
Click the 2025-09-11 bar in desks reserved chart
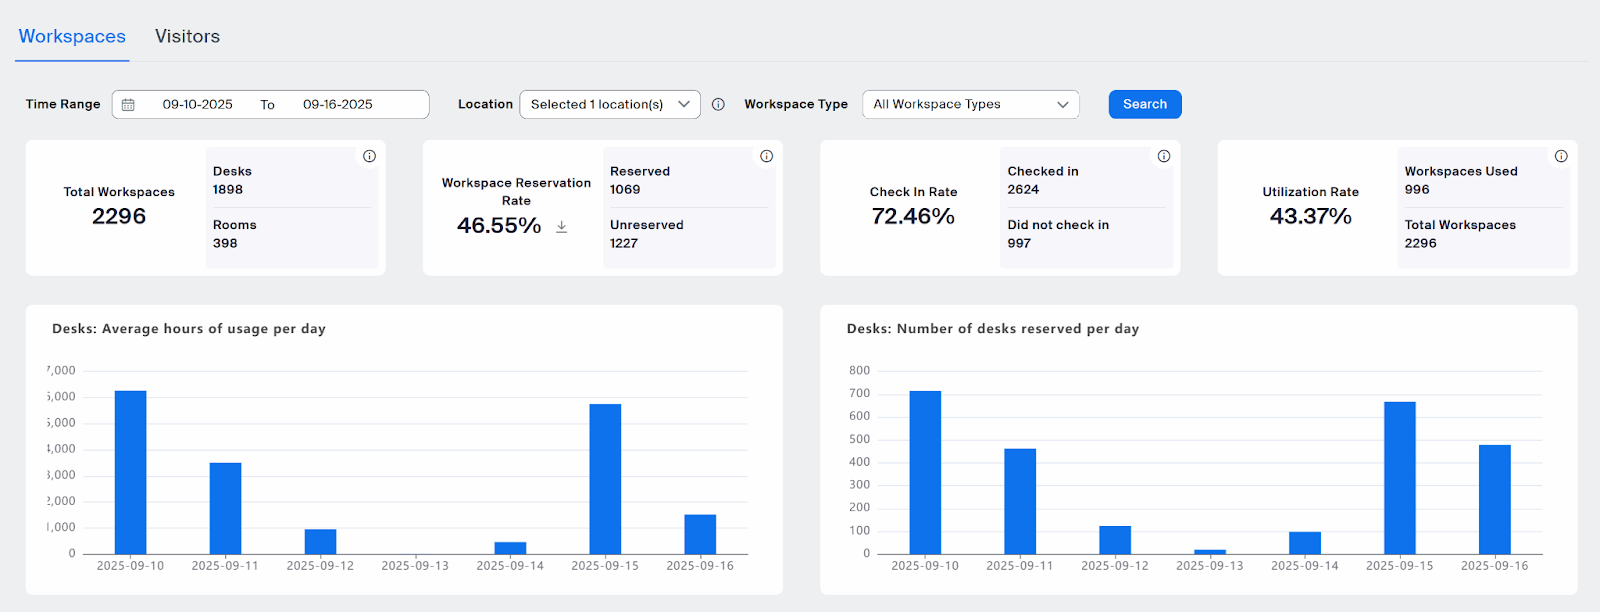[x=1020, y=501]
